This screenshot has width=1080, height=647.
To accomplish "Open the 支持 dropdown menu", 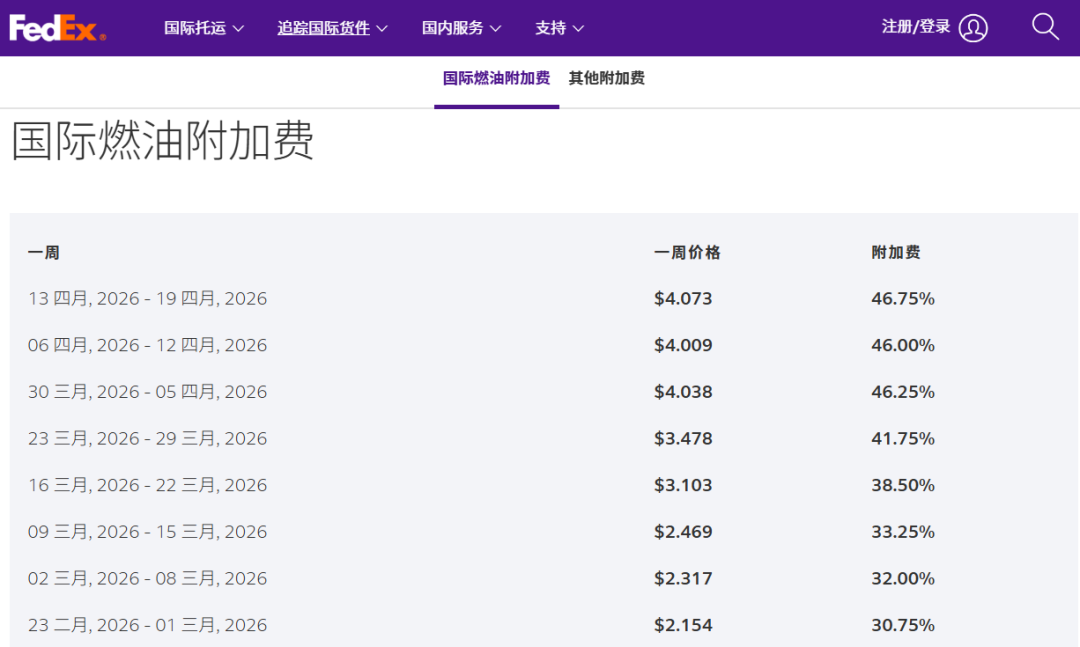I will (559, 28).
